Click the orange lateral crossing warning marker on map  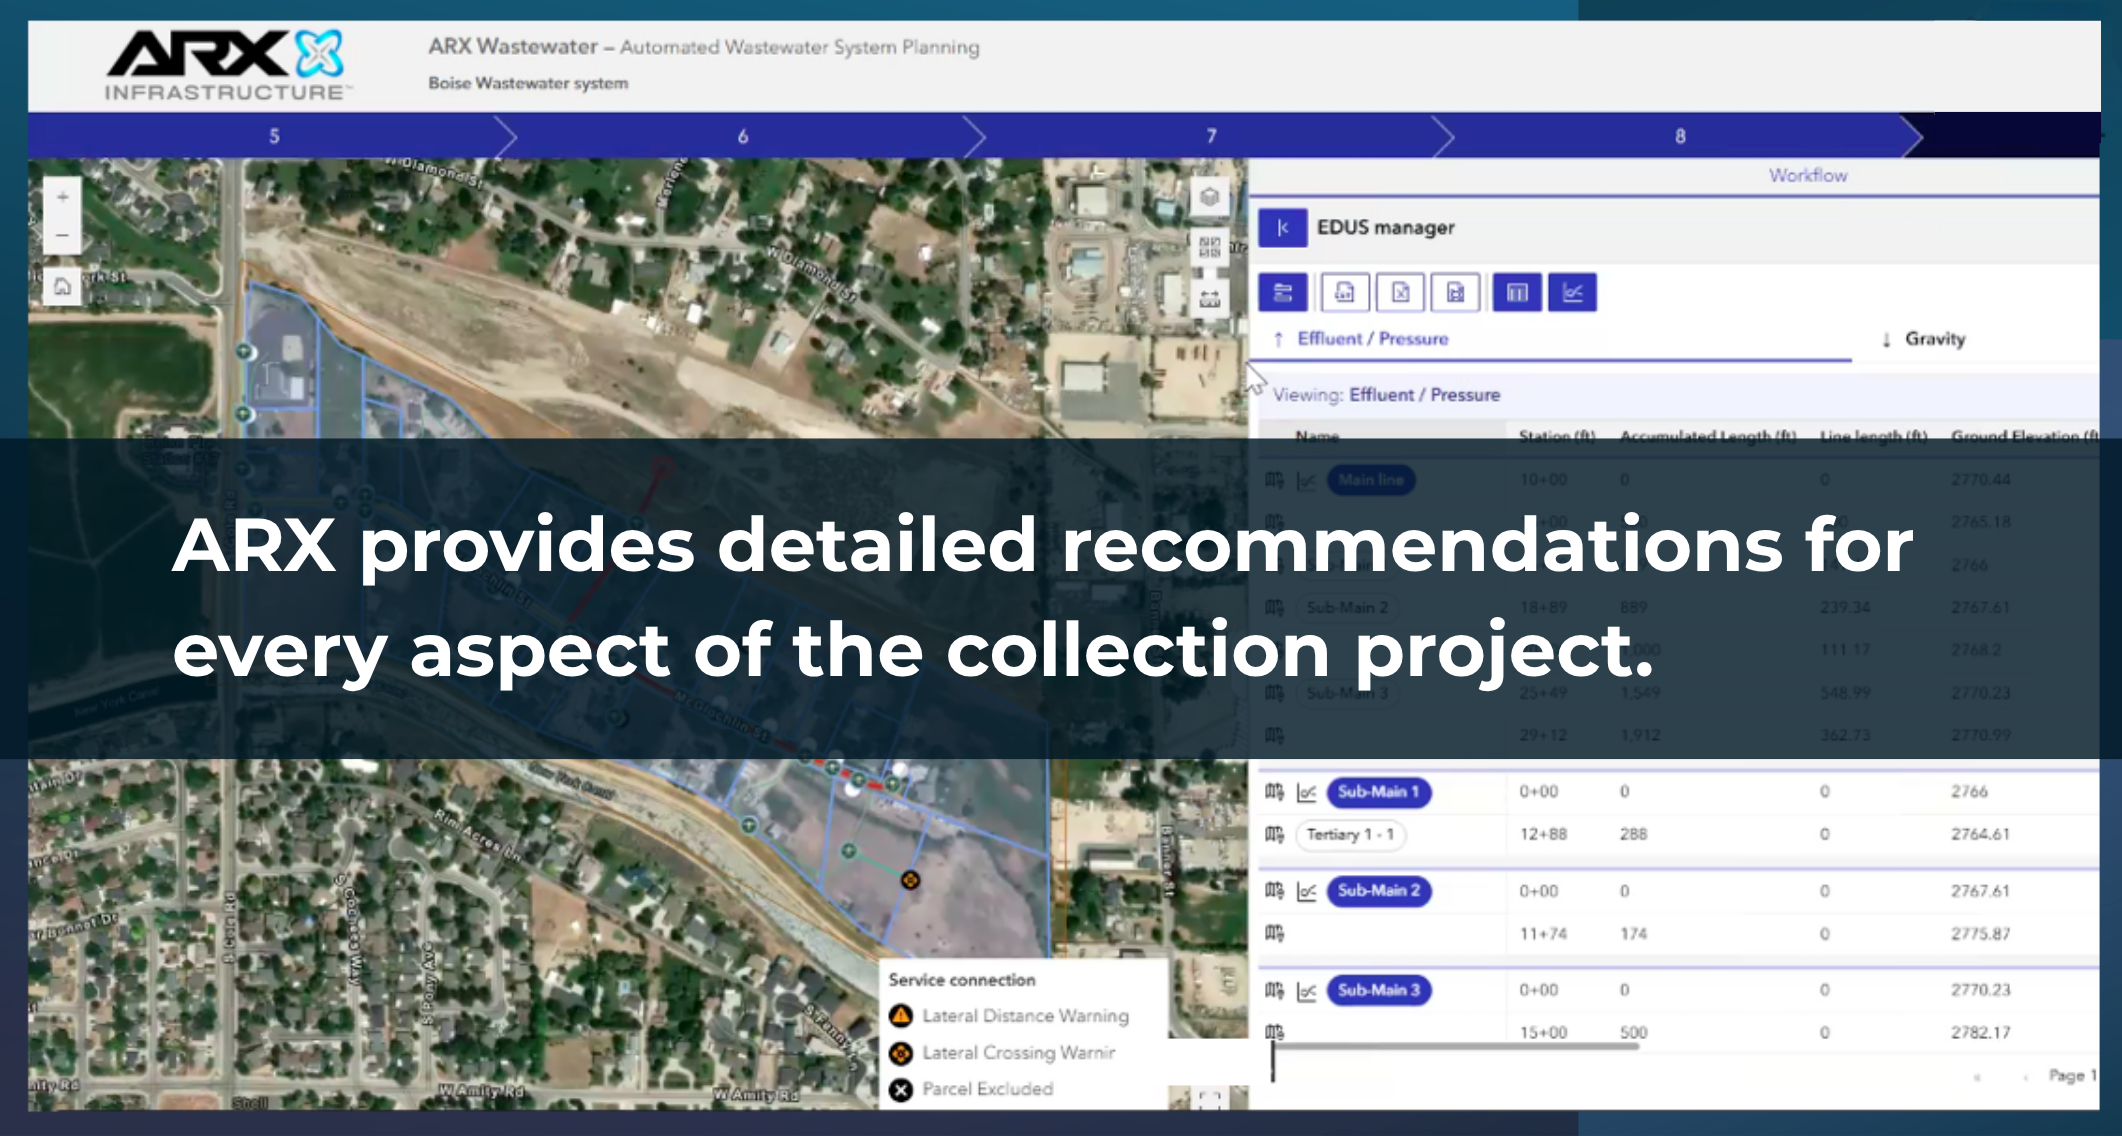pos(910,880)
